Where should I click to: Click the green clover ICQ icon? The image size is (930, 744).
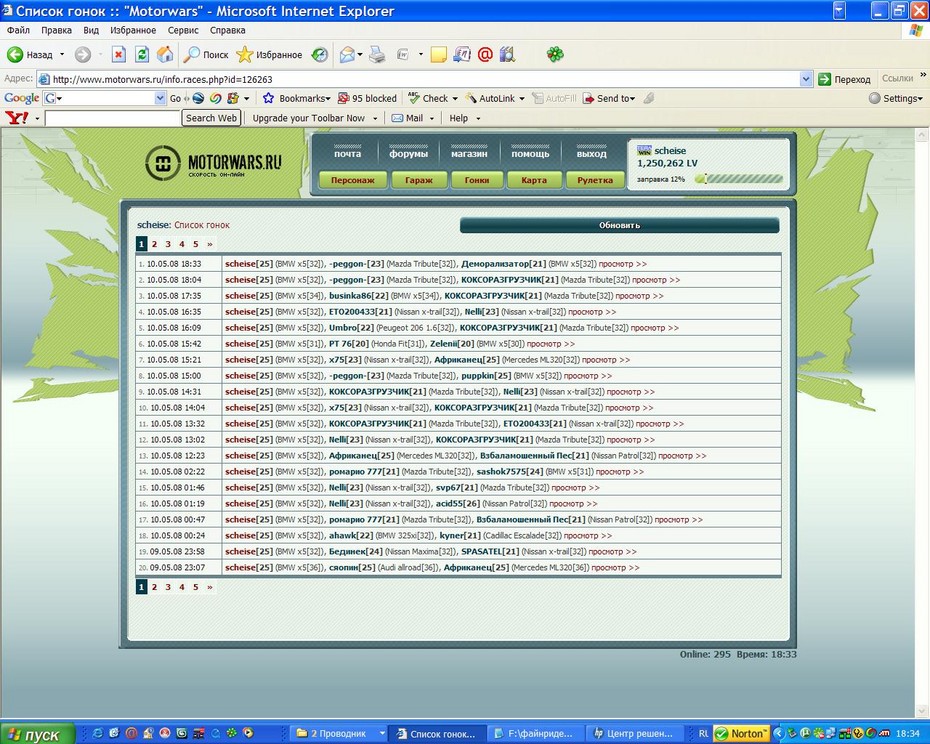tap(555, 55)
